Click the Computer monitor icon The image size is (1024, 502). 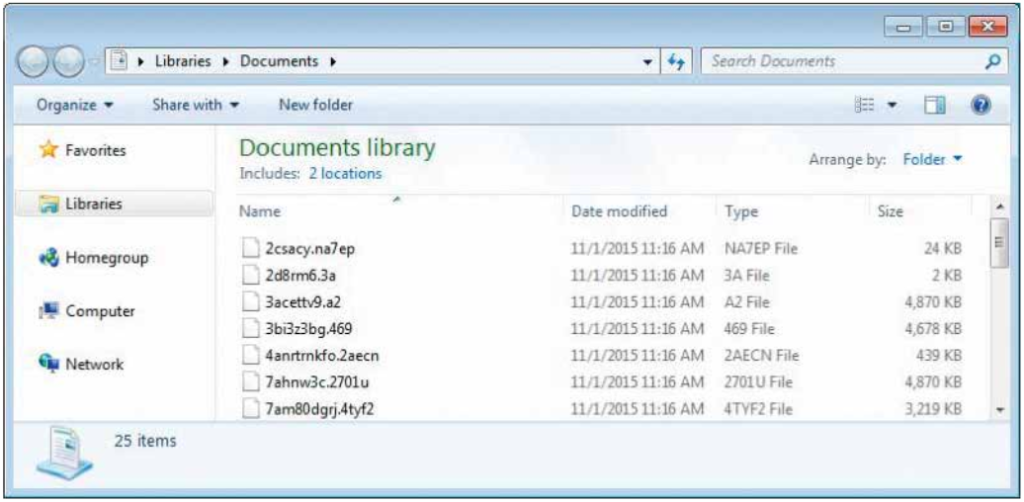click(48, 311)
